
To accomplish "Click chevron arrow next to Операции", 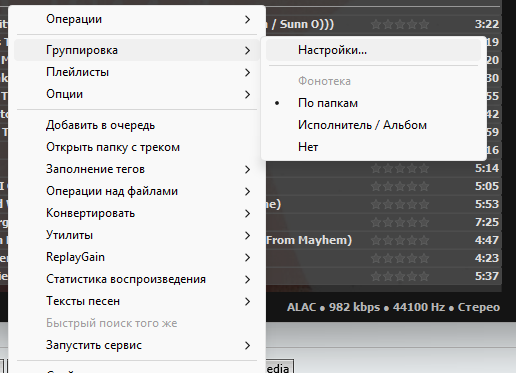I will (247, 20).
